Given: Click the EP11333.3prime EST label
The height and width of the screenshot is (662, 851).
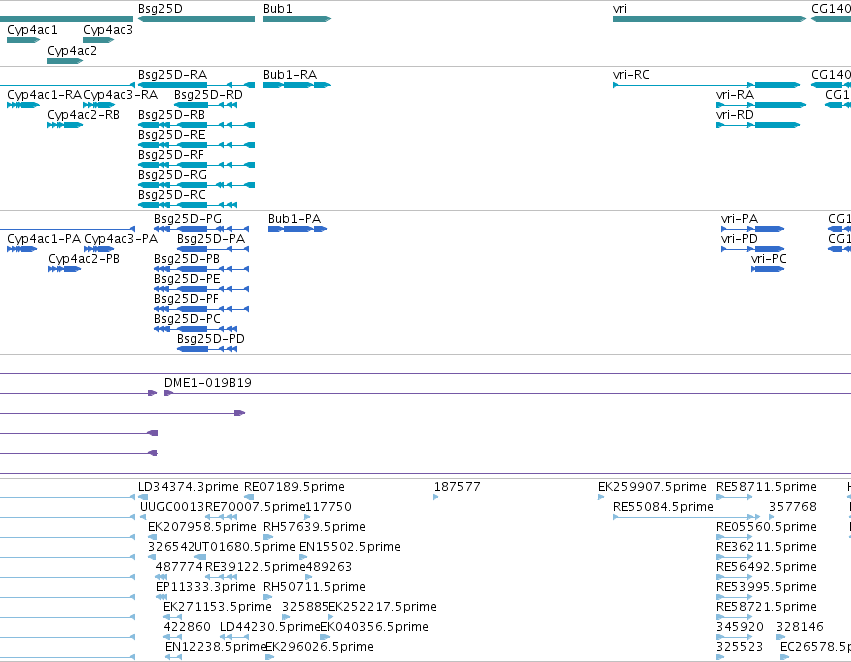Looking at the screenshot, I should [206, 587].
